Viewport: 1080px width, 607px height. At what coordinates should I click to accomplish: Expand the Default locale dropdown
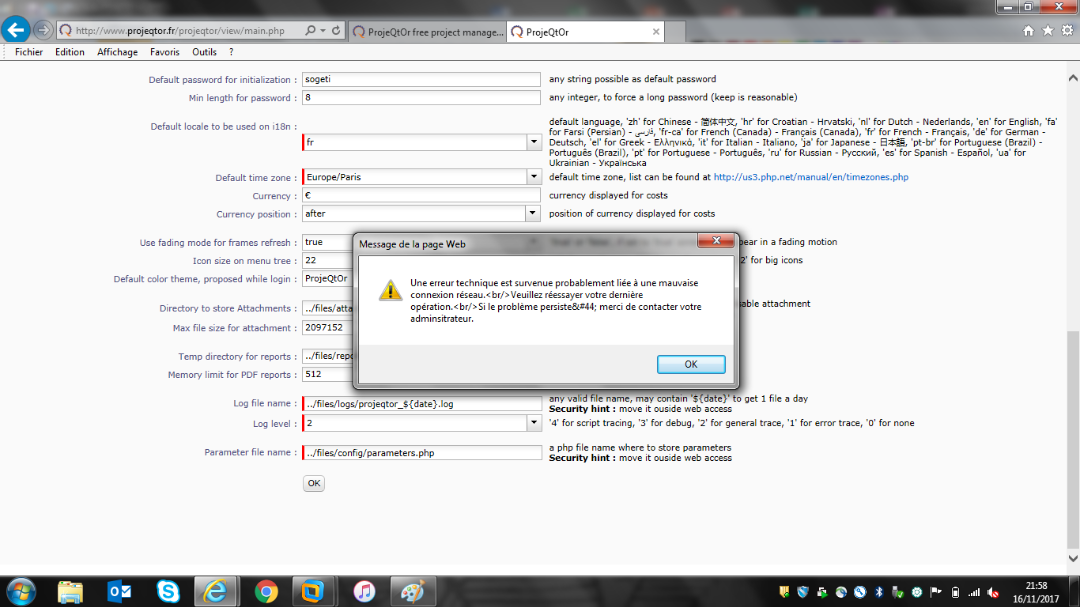coord(534,142)
